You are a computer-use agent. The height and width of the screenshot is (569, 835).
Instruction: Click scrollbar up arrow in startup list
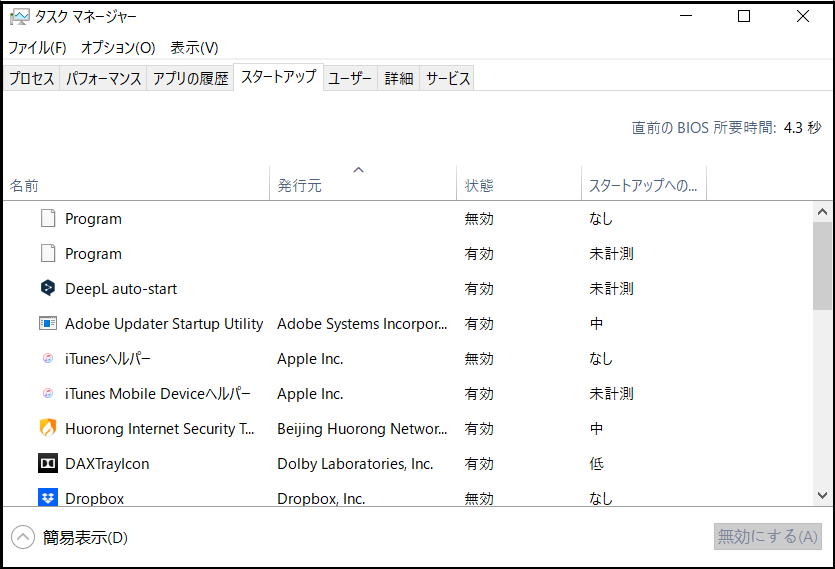click(822, 212)
